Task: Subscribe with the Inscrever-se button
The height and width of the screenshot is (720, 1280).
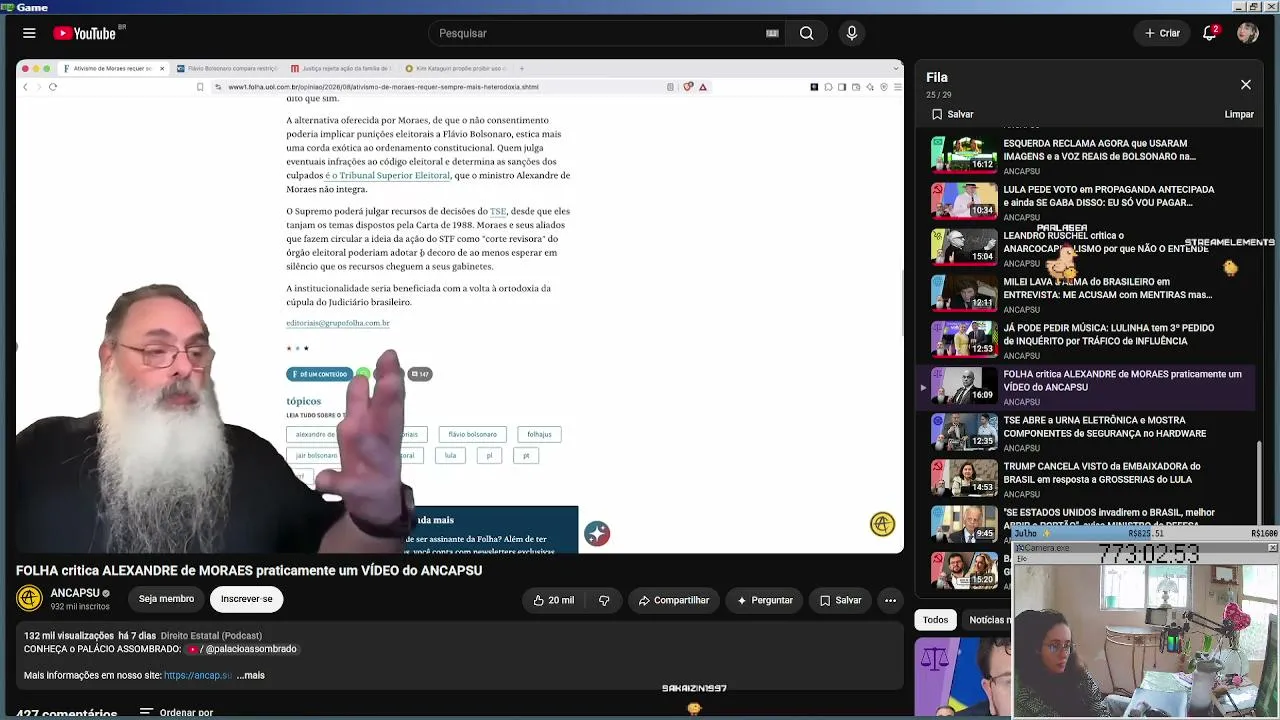Action: [246, 599]
